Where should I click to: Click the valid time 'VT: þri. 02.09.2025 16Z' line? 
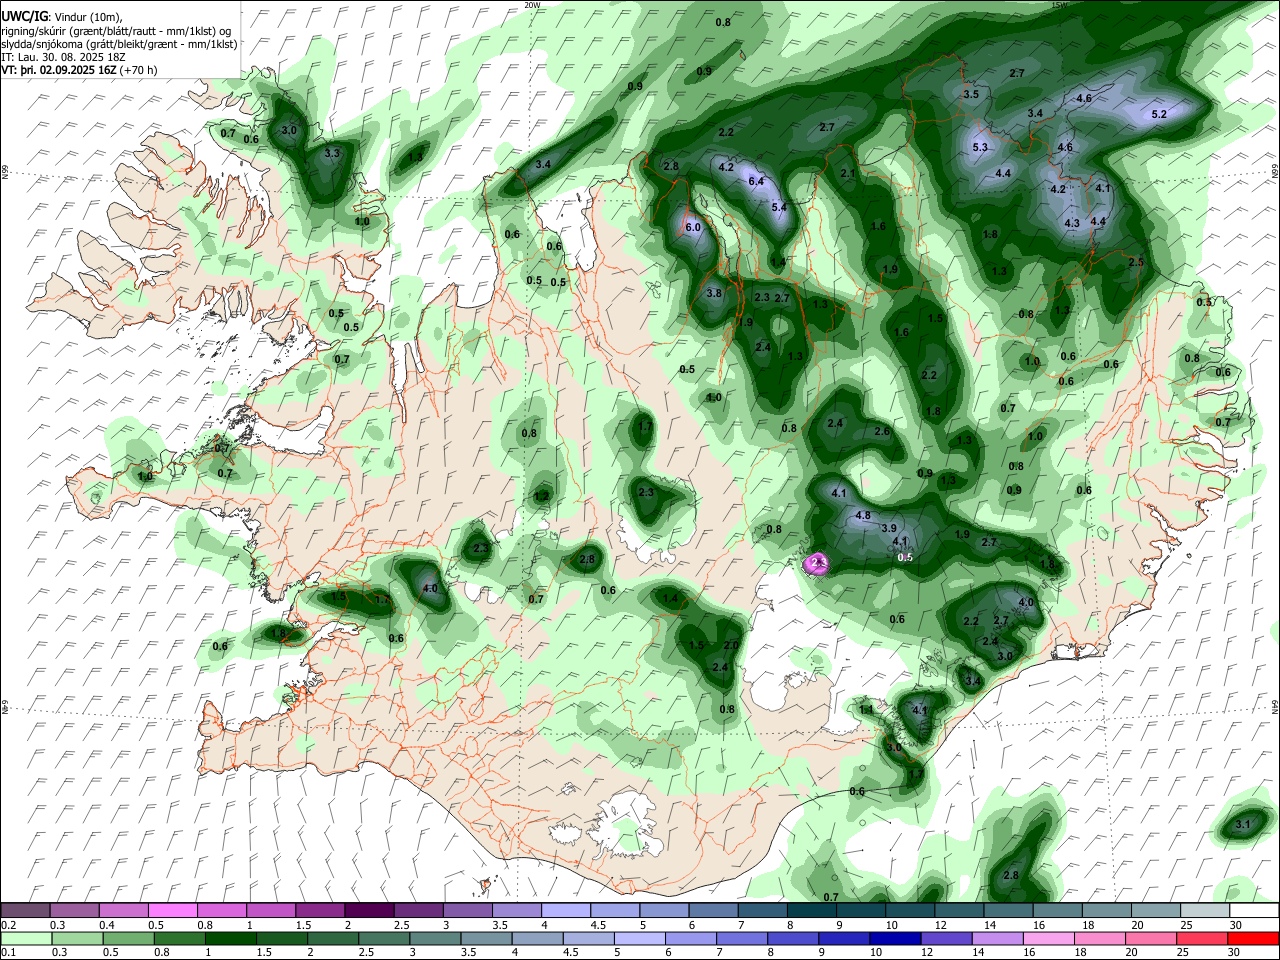click(79, 70)
